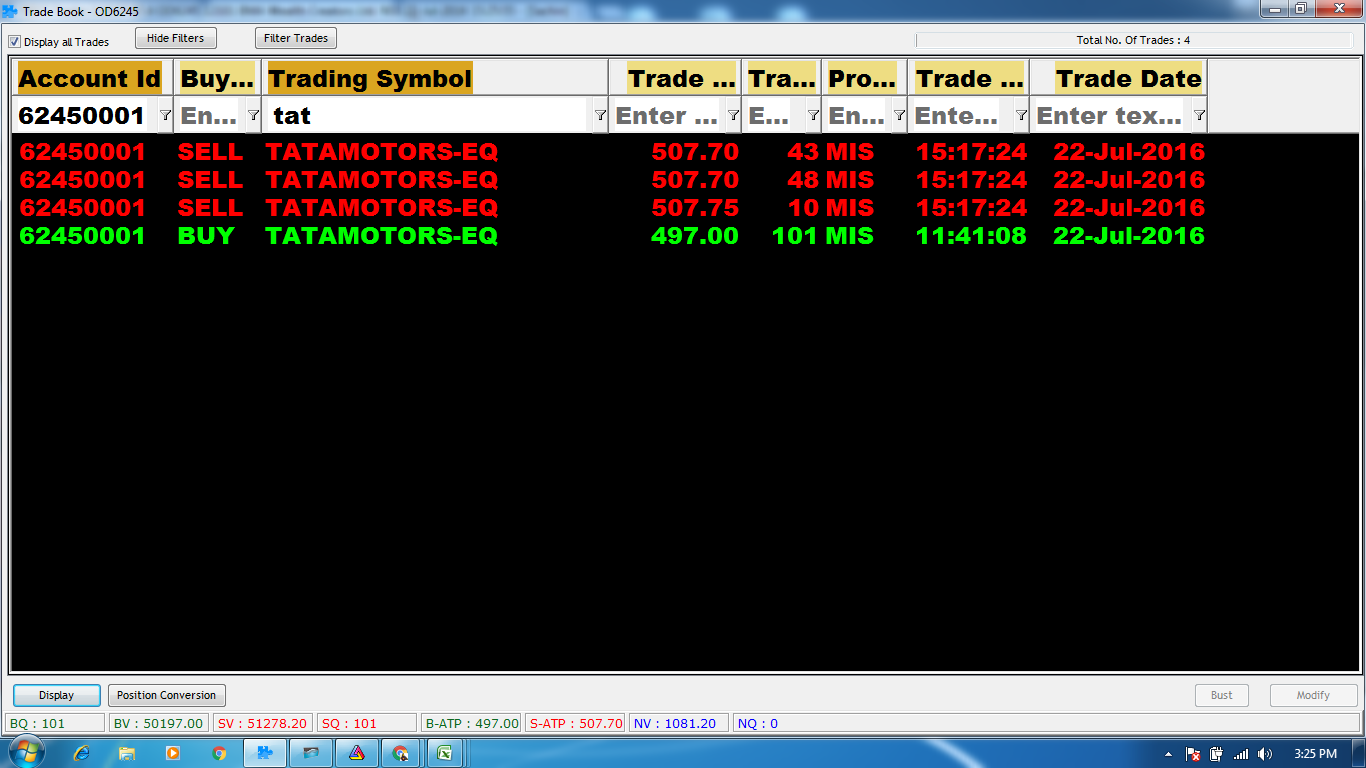Image resolution: width=1366 pixels, height=768 pixels.
Task: Open Excel from the taskbar
Action: (x=446, y=753)
